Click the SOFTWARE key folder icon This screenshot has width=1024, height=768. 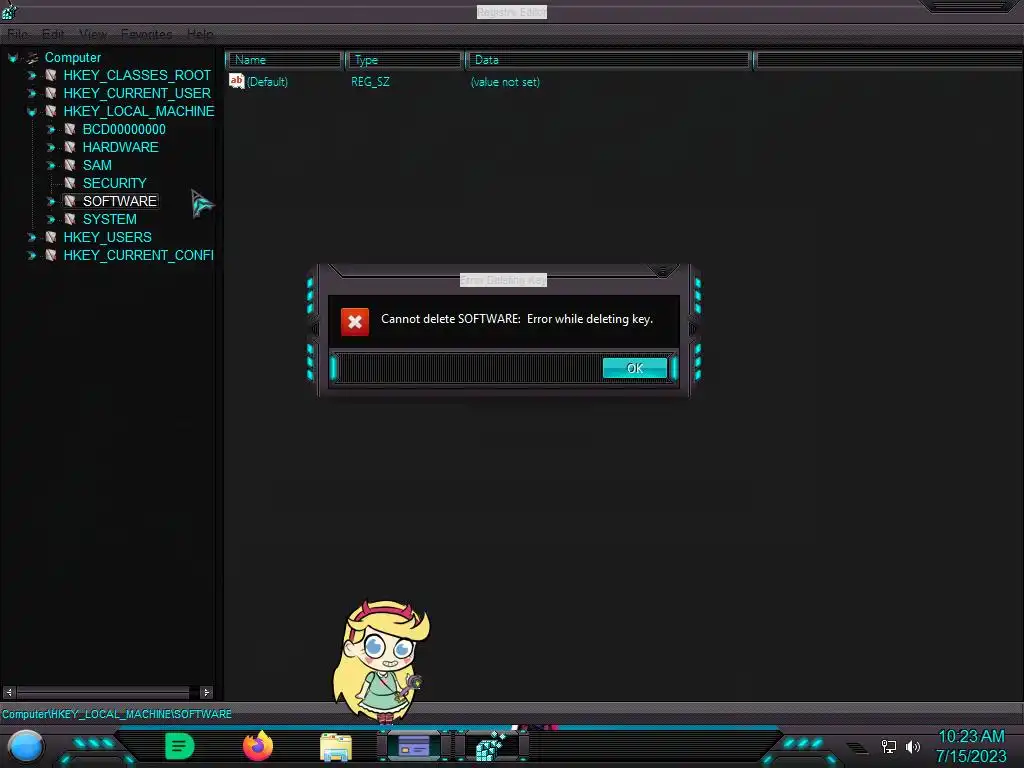pyautogui.click(x=70, y=201)
